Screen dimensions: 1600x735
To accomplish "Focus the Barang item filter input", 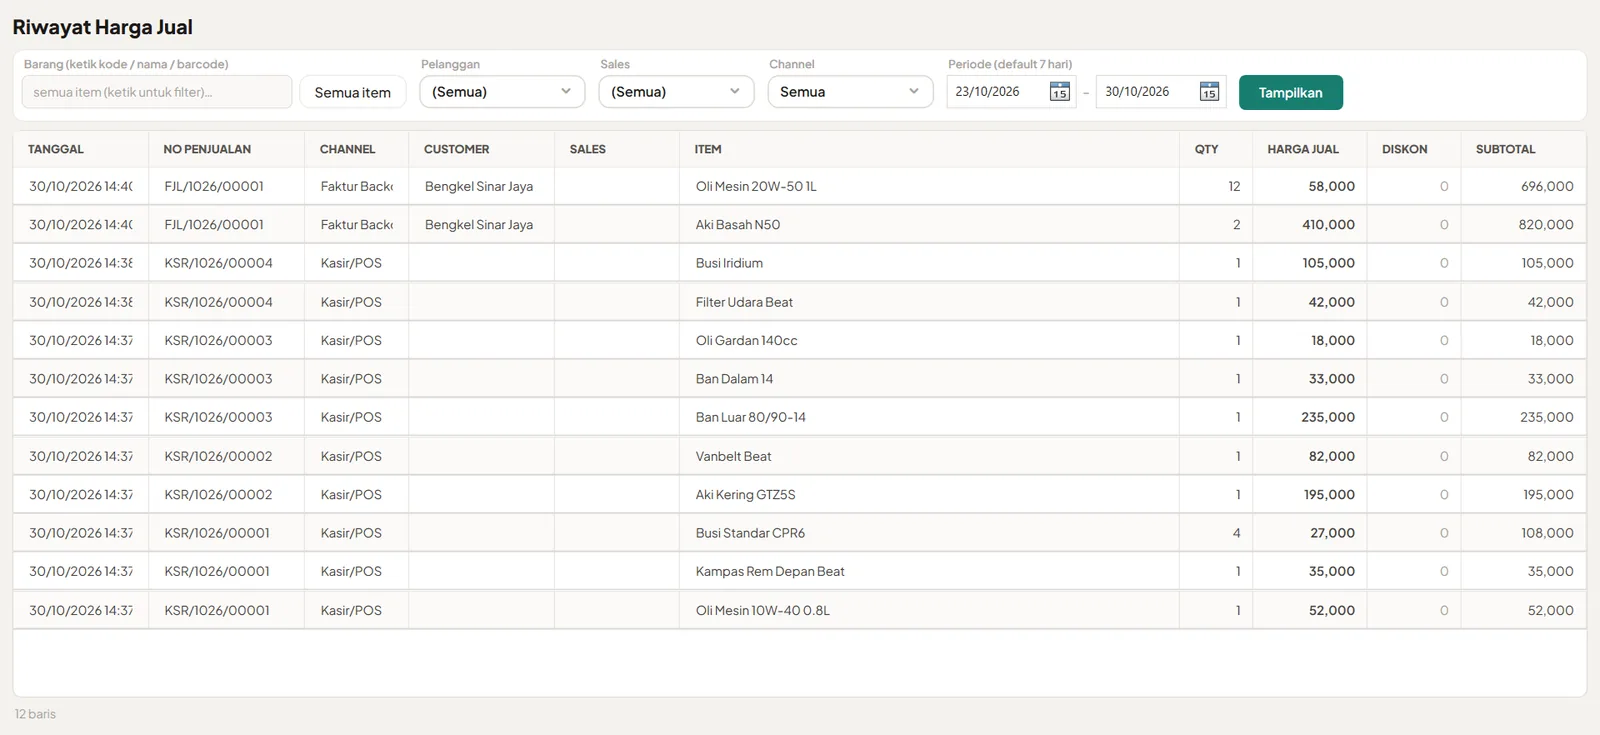I will 157,92.
